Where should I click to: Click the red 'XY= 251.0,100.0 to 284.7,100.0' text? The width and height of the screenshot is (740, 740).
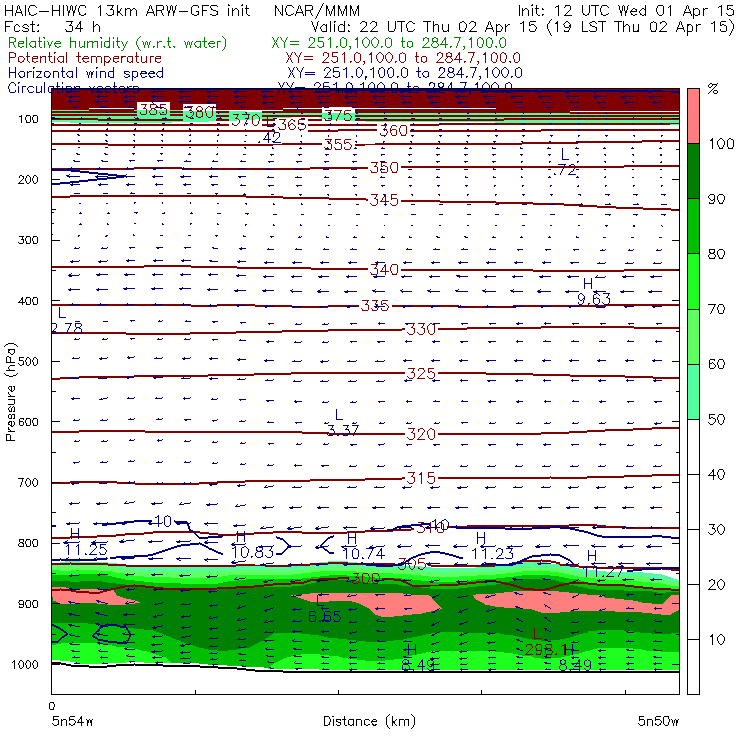click(x=403, y=58)
